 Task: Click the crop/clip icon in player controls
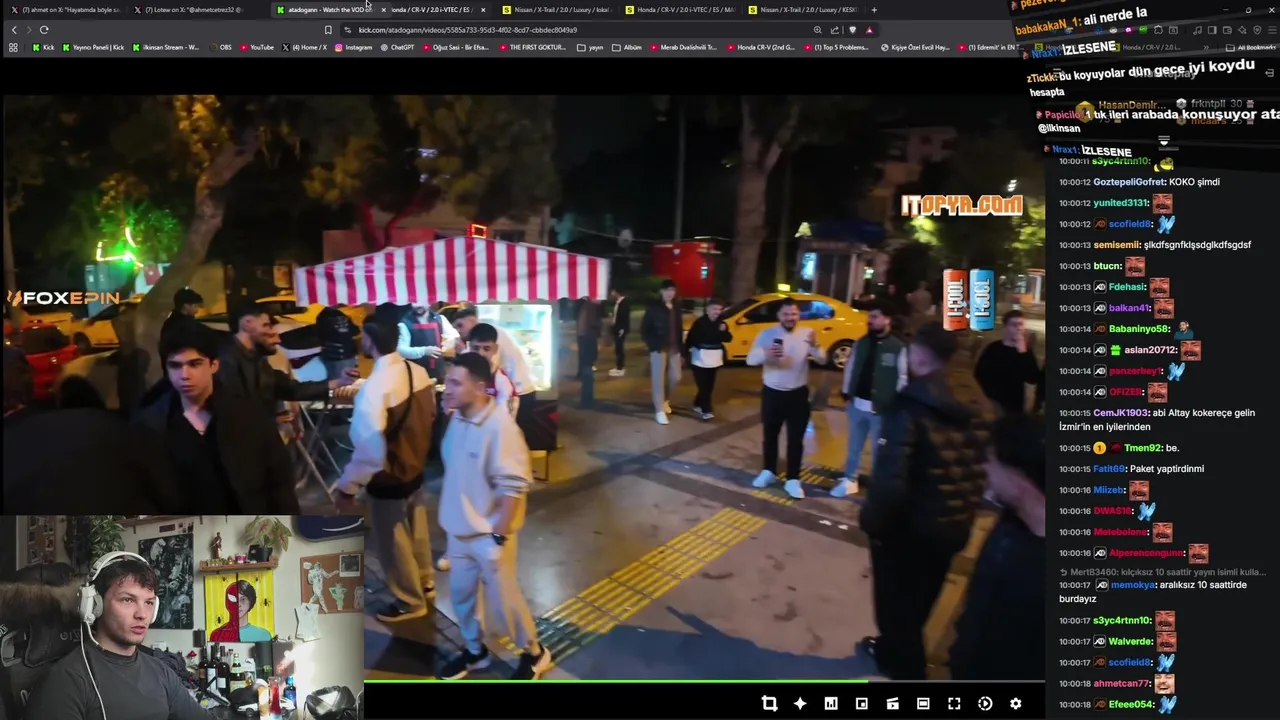tap(769, 704)
